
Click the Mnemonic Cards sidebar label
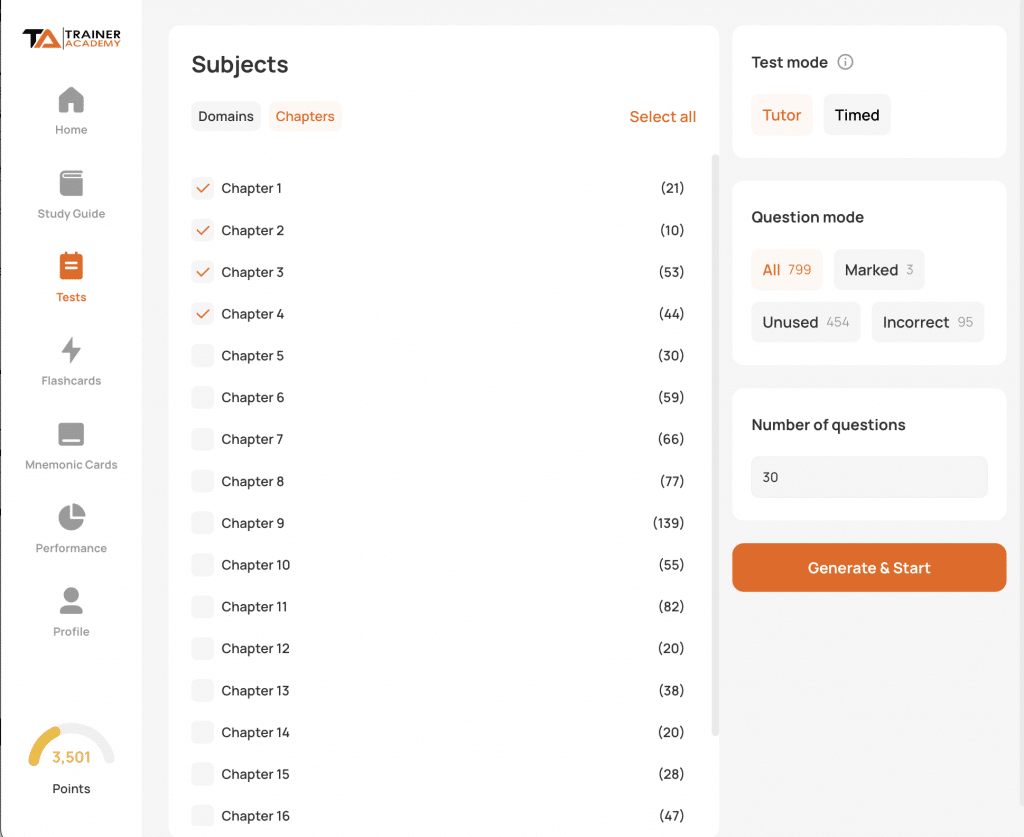pos(71,464)
